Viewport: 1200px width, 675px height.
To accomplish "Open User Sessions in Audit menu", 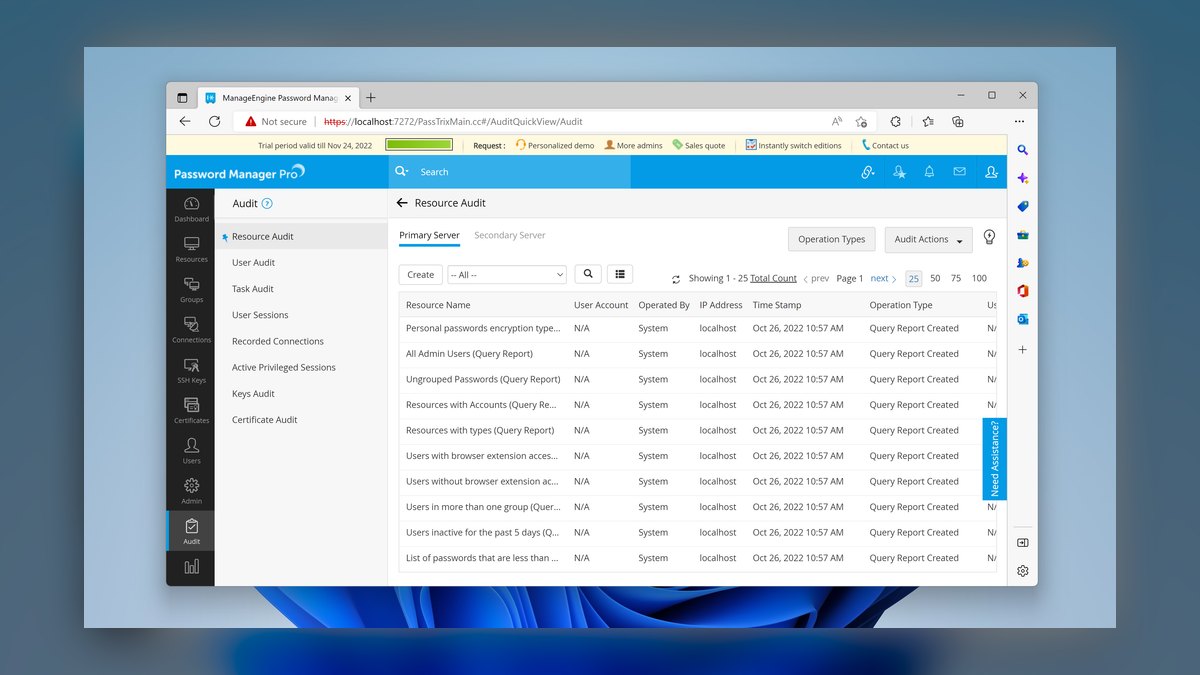I will pos(260,315).
